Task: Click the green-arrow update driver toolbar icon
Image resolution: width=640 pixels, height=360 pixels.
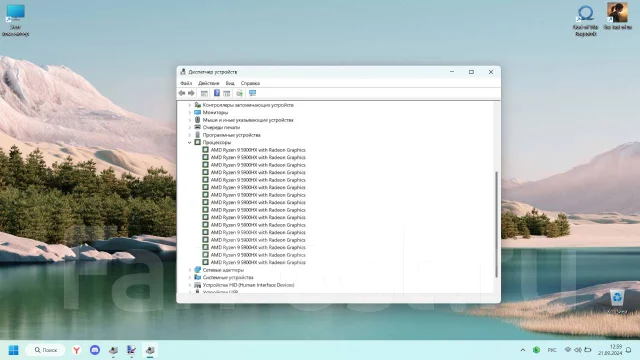Action: coord(240,93)
